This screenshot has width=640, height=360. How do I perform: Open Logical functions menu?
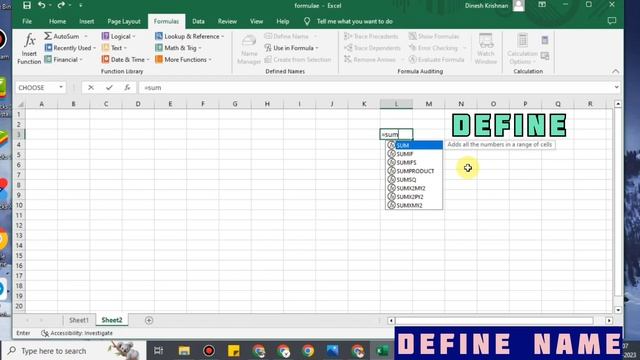118,36
